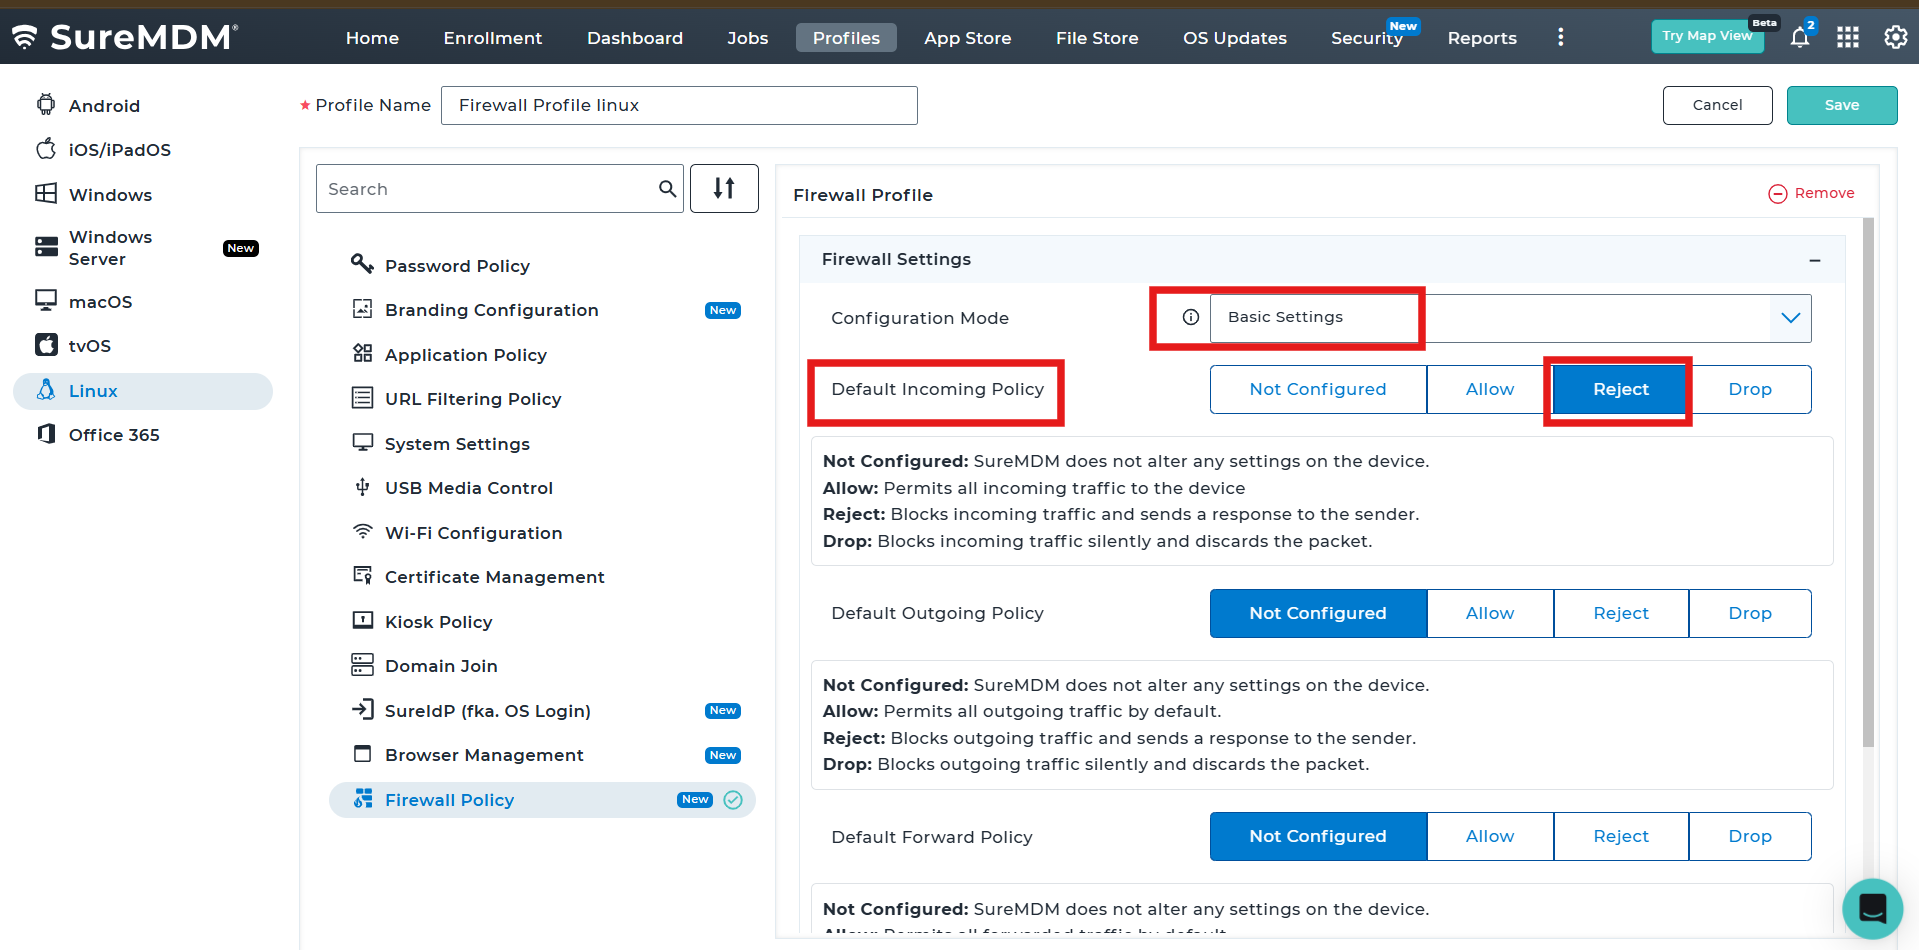Click the USB Media Control icon

[362, 487]
